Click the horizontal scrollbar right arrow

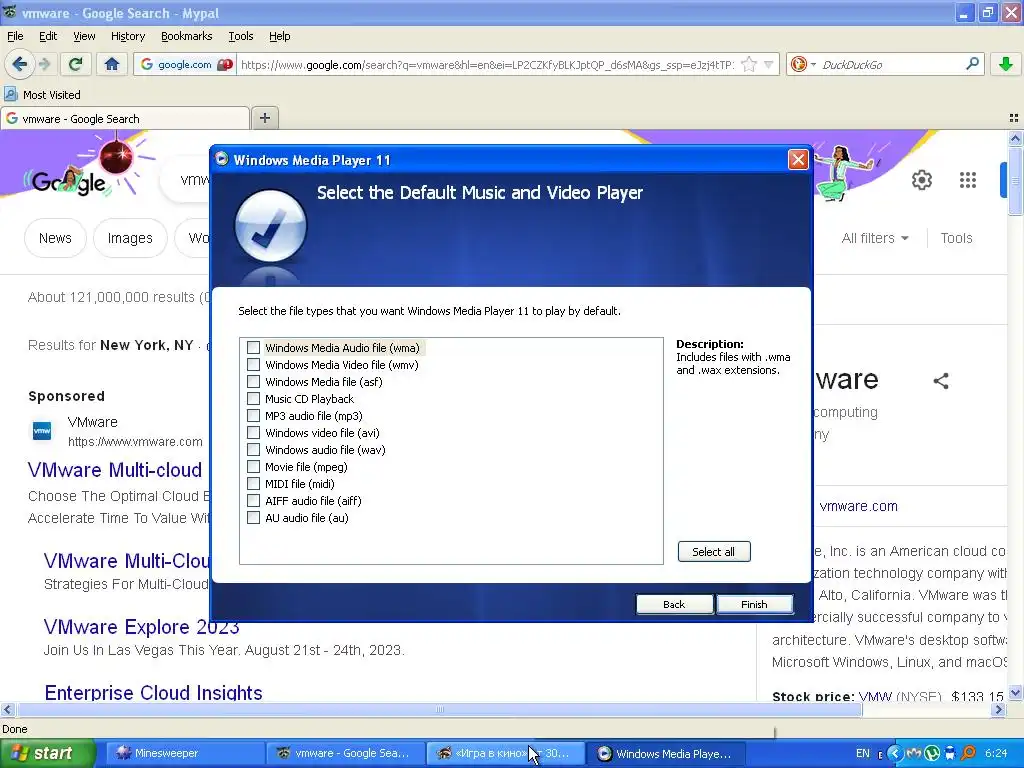click(x=997, y=709)
